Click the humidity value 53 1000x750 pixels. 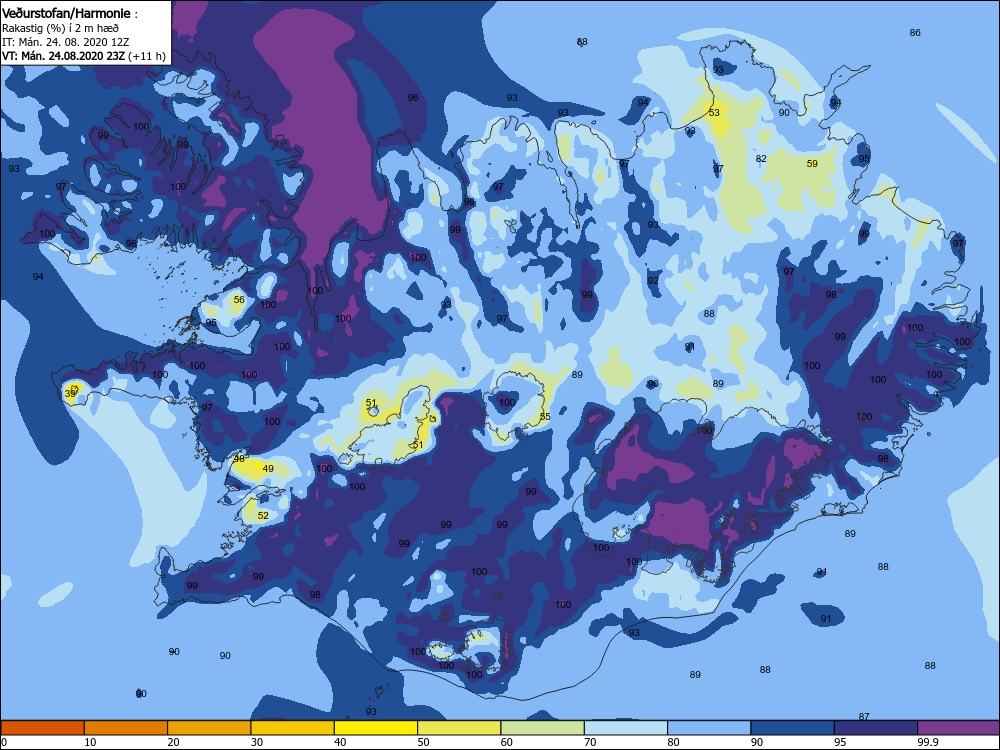click(x=714, y=112)
